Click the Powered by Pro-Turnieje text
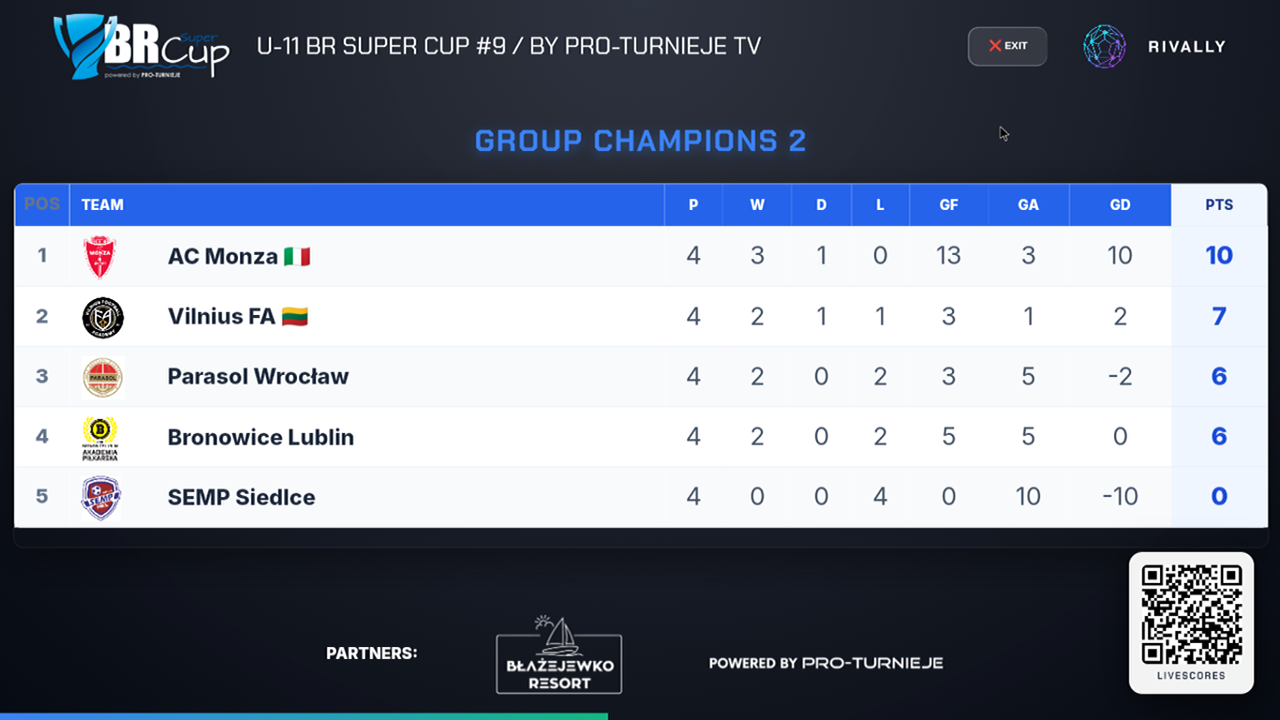 [826, 663]
